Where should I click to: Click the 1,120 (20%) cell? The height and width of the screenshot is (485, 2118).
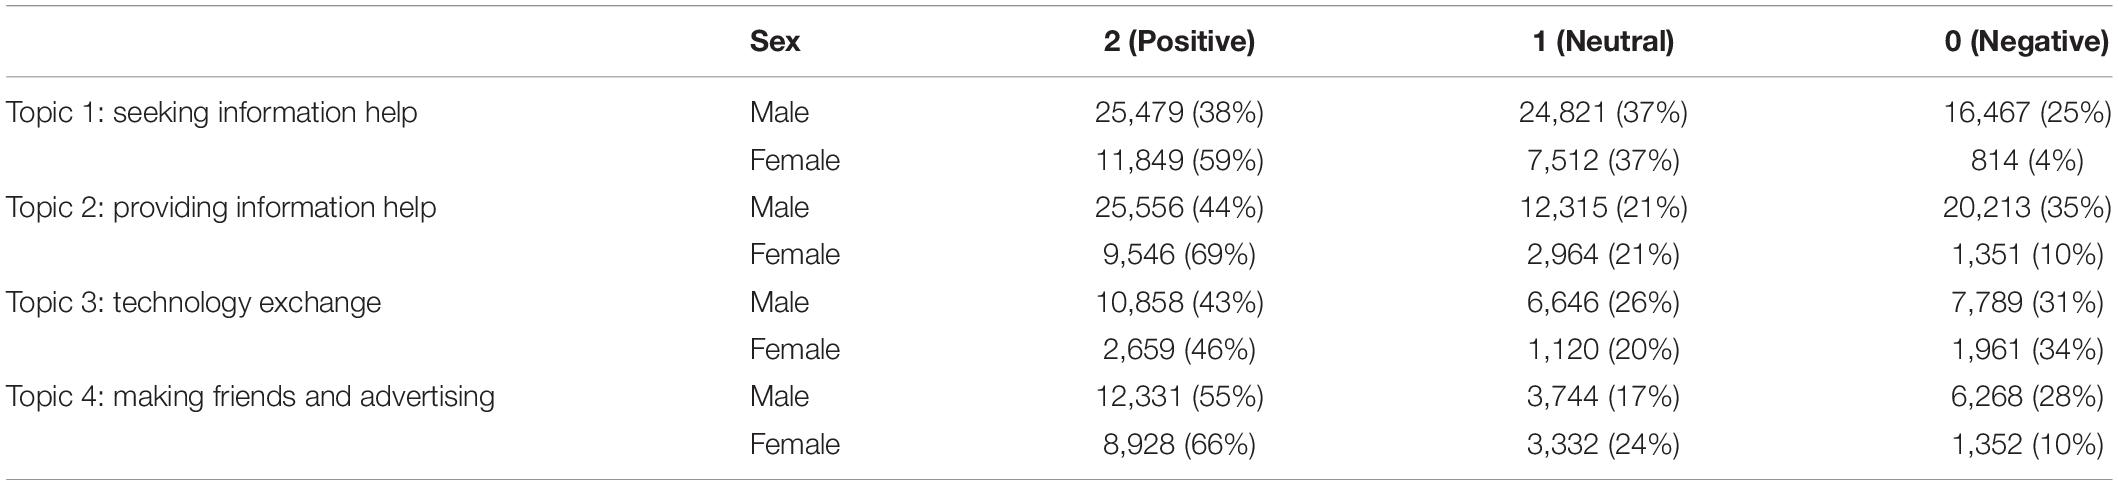click(1603, 350)
